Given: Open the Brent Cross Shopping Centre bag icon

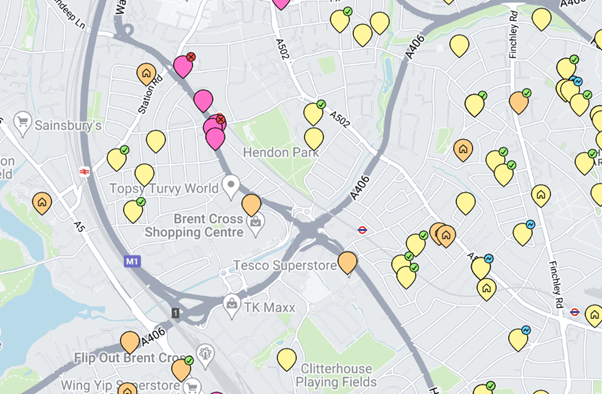Looking at the screenshot, I should (x=255, y=224).
